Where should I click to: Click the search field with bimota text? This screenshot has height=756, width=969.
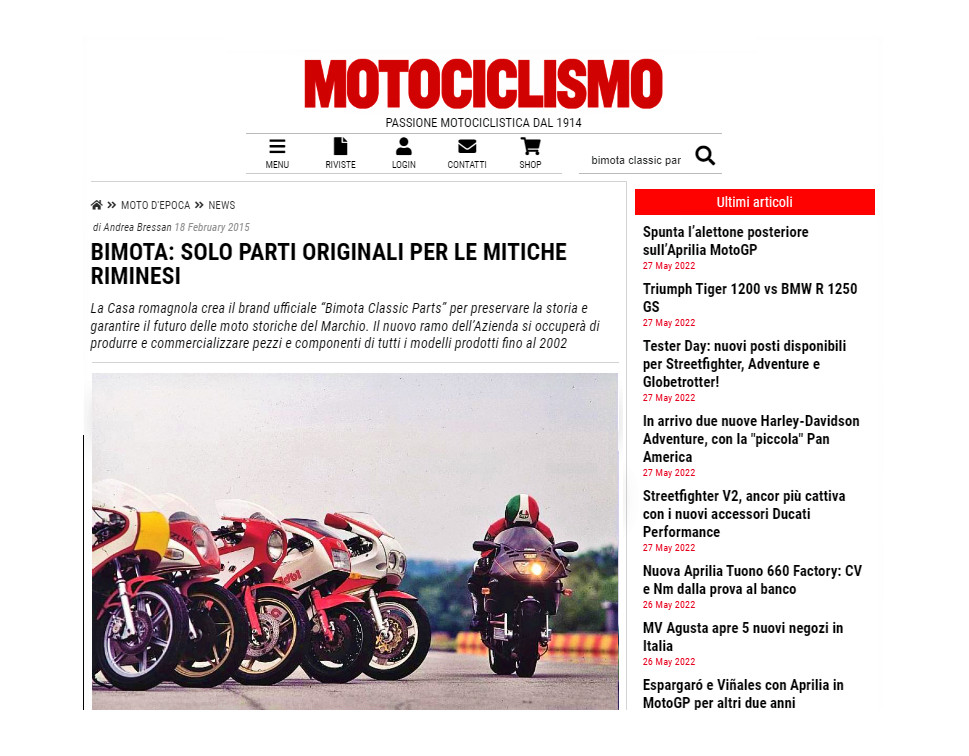click(x=635, y=160)
